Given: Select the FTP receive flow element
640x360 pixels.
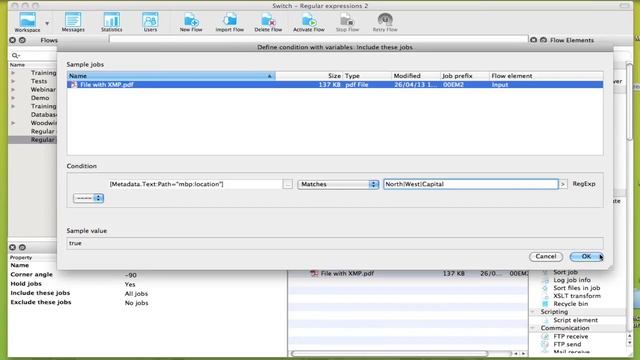Looking at the screenshot, I should coord(571,337).
